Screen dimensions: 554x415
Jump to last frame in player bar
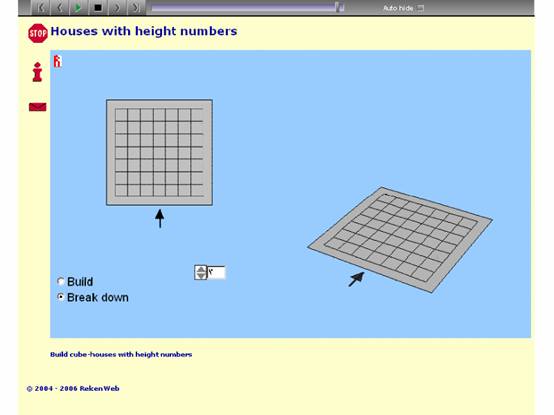point(135,7)
